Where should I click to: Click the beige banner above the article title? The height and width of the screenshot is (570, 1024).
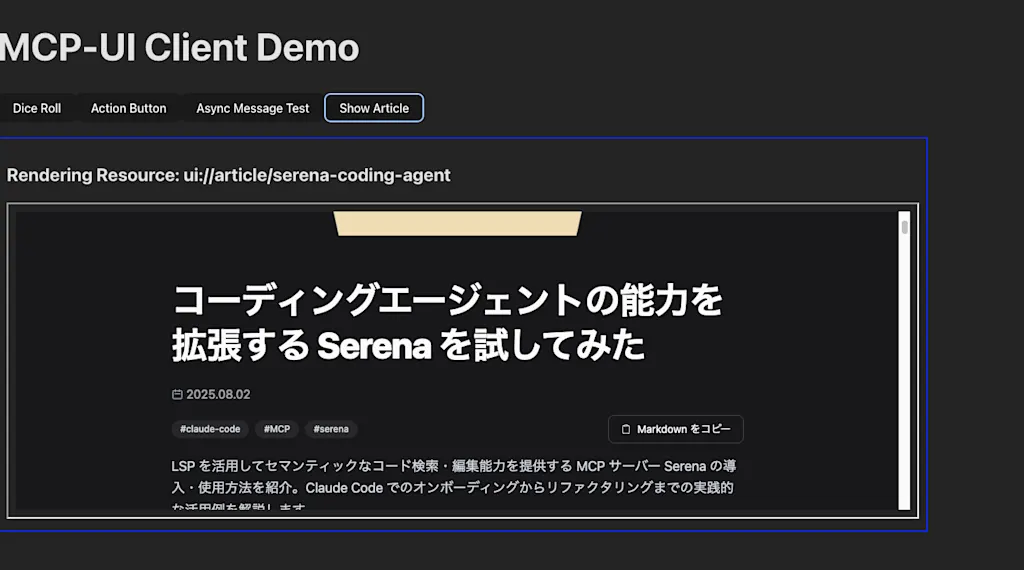pyautogui.click(x=457, y=223)
